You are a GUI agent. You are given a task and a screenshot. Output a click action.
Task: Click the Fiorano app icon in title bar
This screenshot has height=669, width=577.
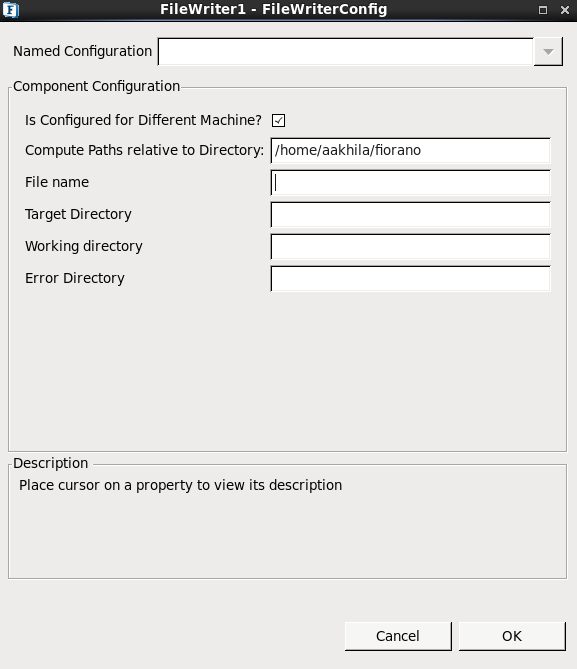coord(11,10)
